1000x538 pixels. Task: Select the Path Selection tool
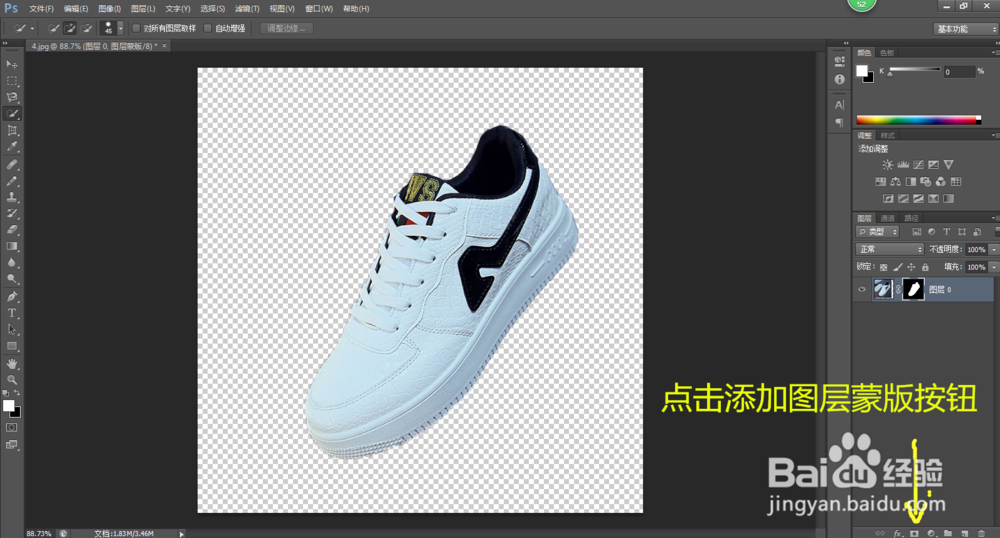click(x=11, y=330)
